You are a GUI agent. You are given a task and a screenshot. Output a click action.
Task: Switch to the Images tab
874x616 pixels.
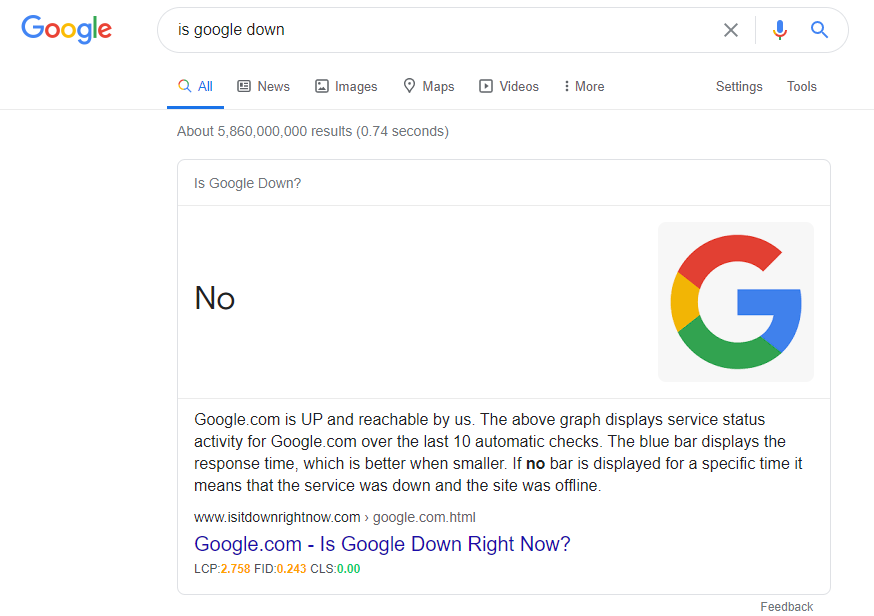click(x=346, y=86)
